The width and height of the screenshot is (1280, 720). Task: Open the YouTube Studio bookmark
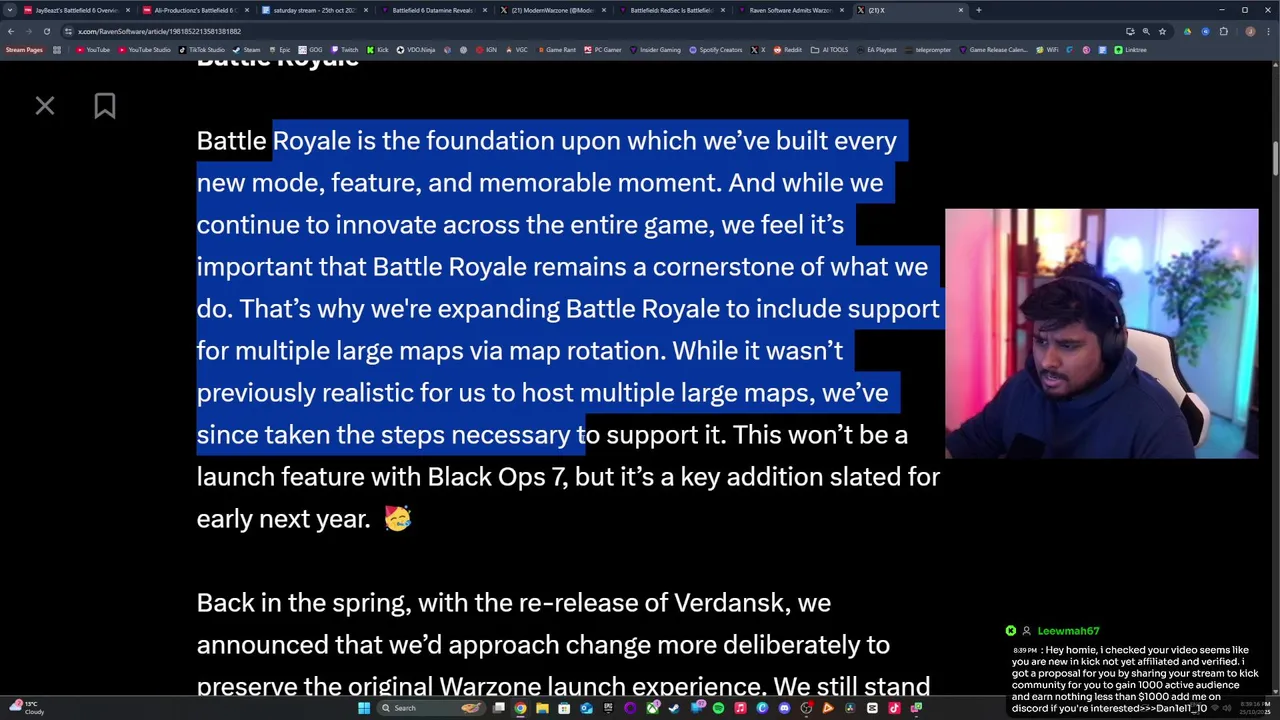click(145, 50)
